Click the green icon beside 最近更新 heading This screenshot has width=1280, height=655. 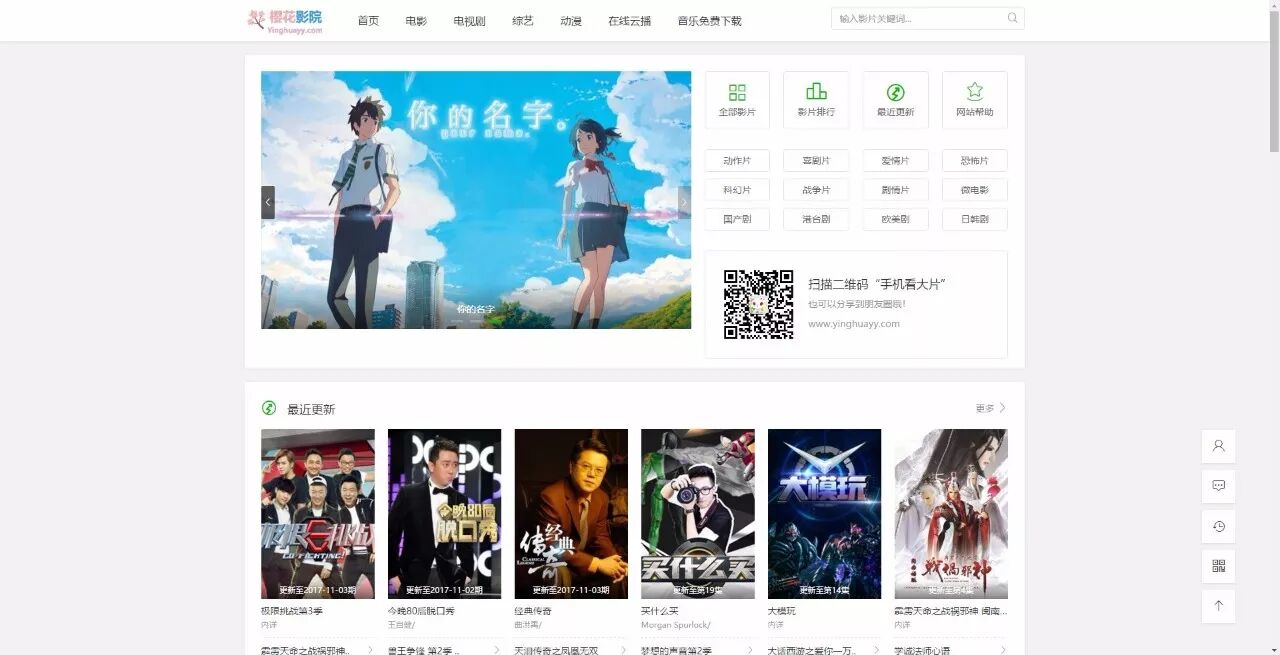pyautogui.click(x=269, y=408)
